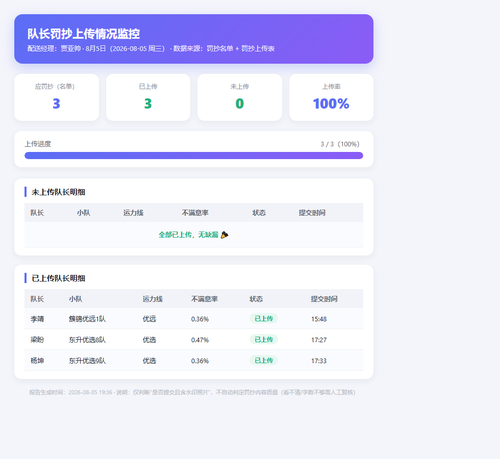Click 小队 header in 已上传队长明细 table

point(75,299)
